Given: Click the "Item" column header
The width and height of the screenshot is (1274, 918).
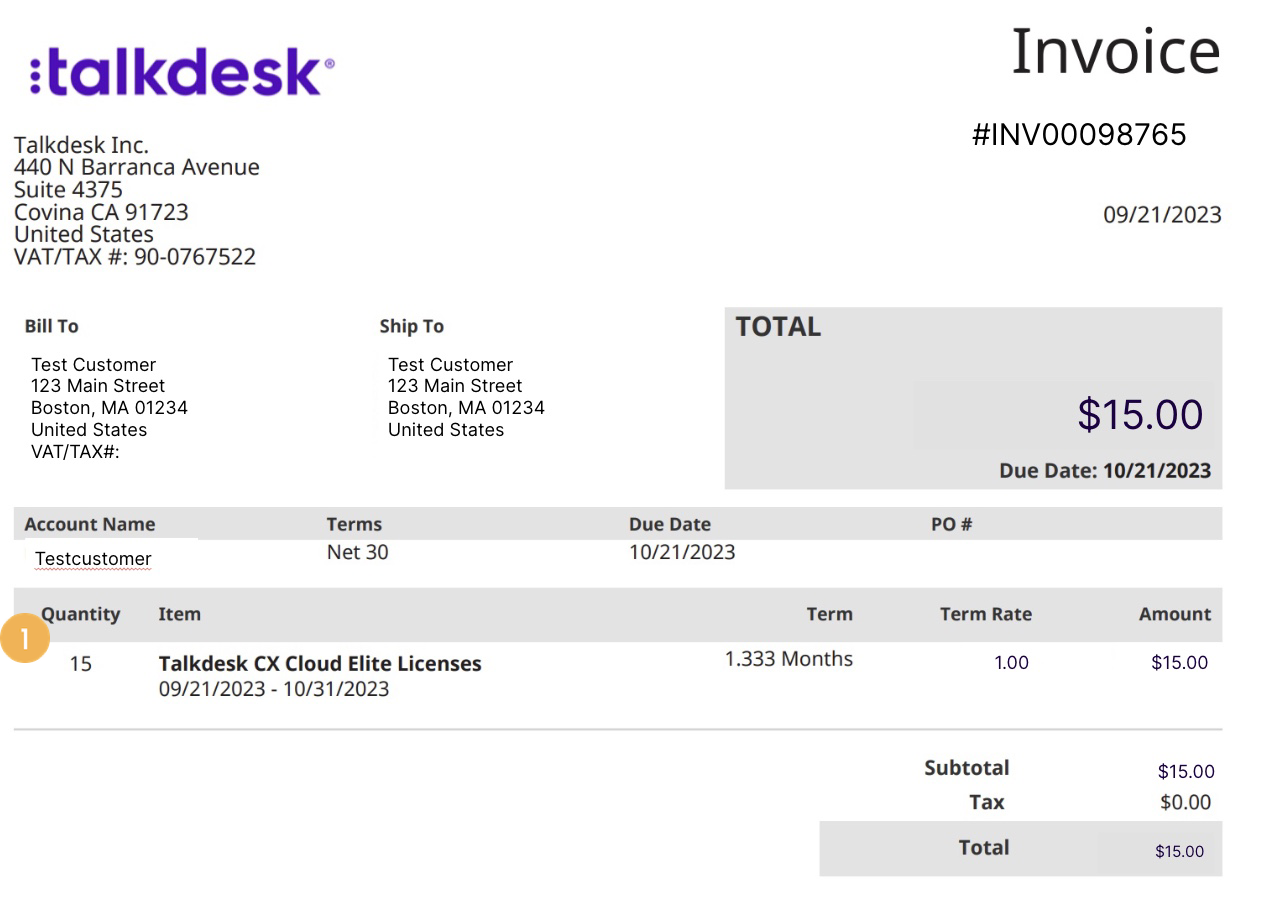Looking at the screenshot, I should click(x=179, y=614).
